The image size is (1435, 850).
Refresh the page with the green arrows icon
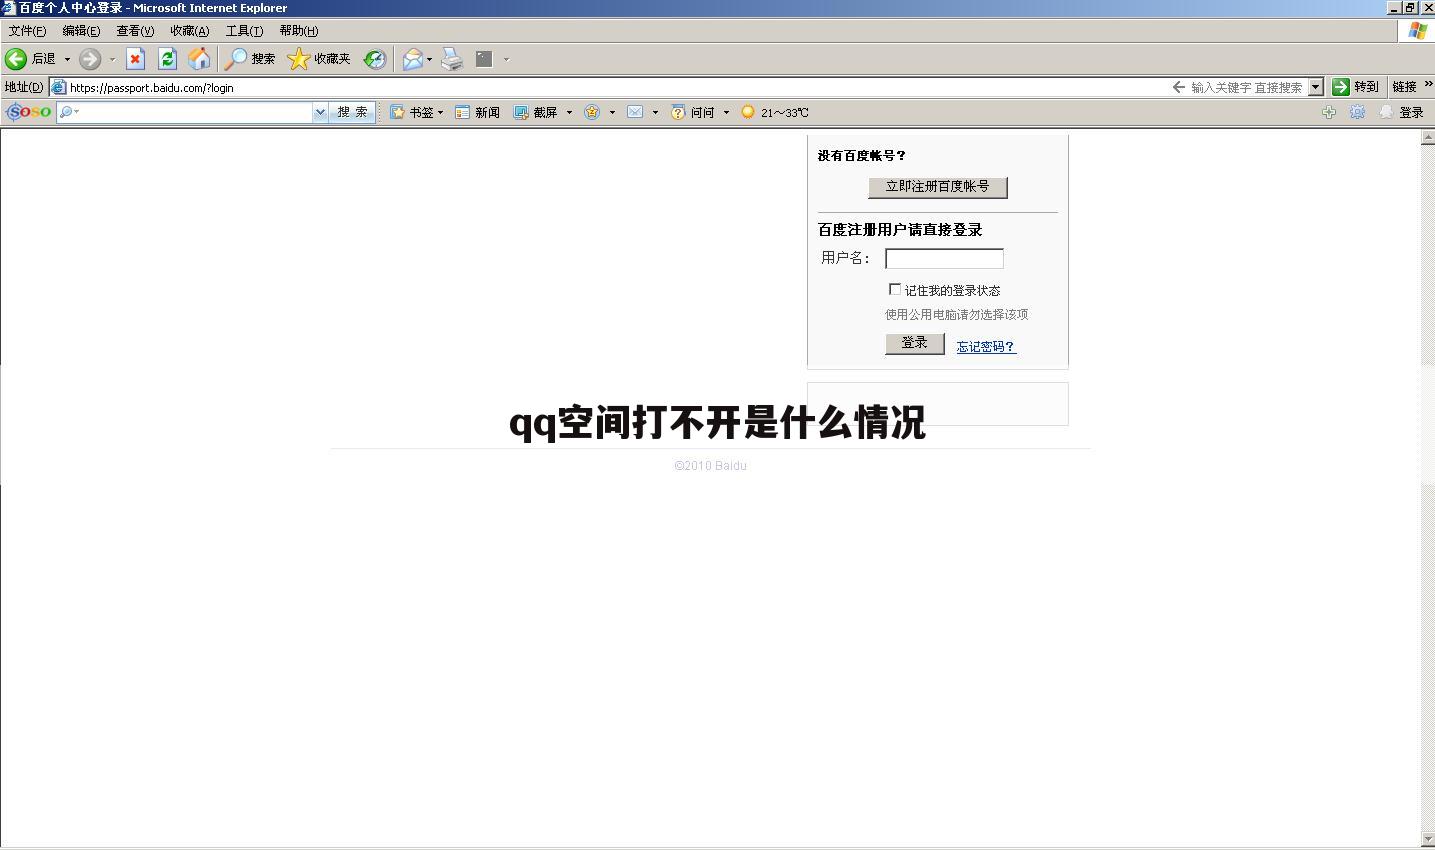(x=167, y=59)
